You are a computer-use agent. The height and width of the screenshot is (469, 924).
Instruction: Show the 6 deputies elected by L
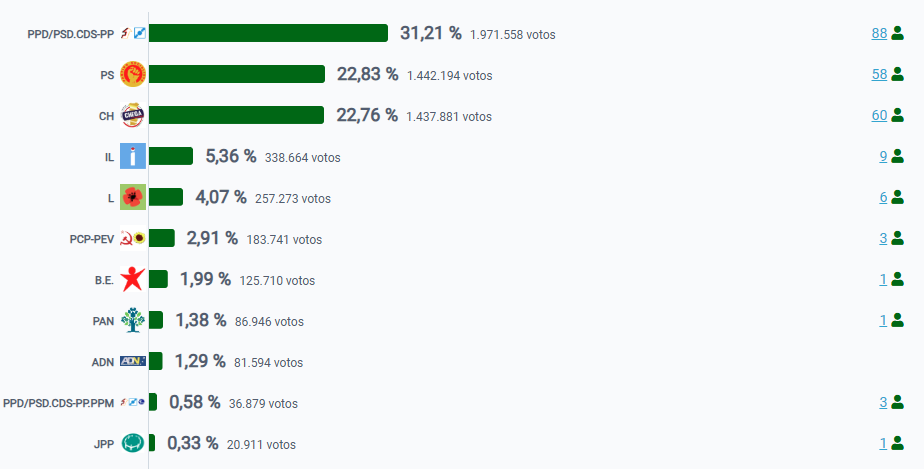tap(883, 197)
